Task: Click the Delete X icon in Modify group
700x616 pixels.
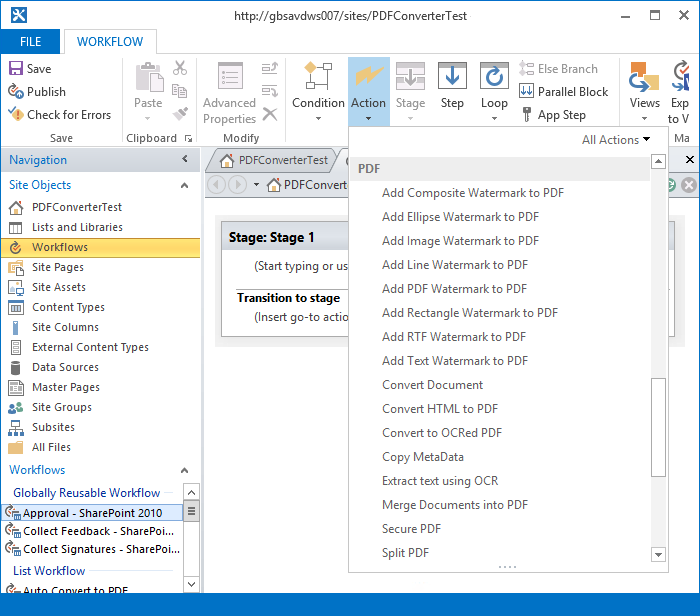Action: click(x=270, y=114)
